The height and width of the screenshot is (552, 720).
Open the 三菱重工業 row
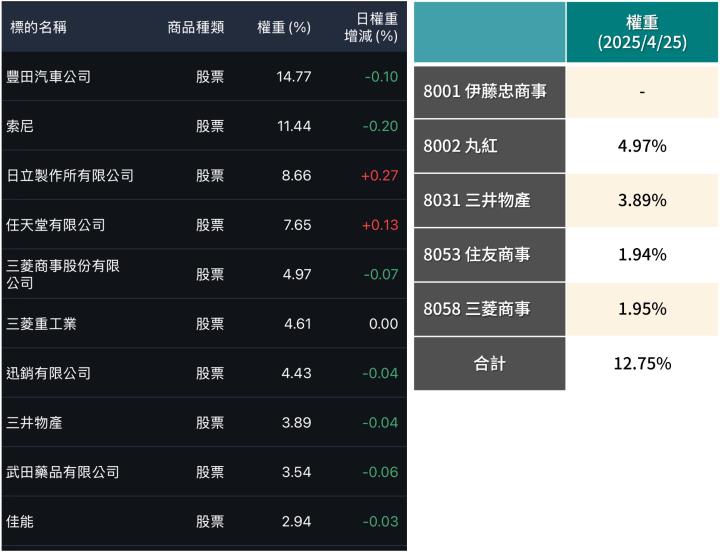[x=41, y=324]
